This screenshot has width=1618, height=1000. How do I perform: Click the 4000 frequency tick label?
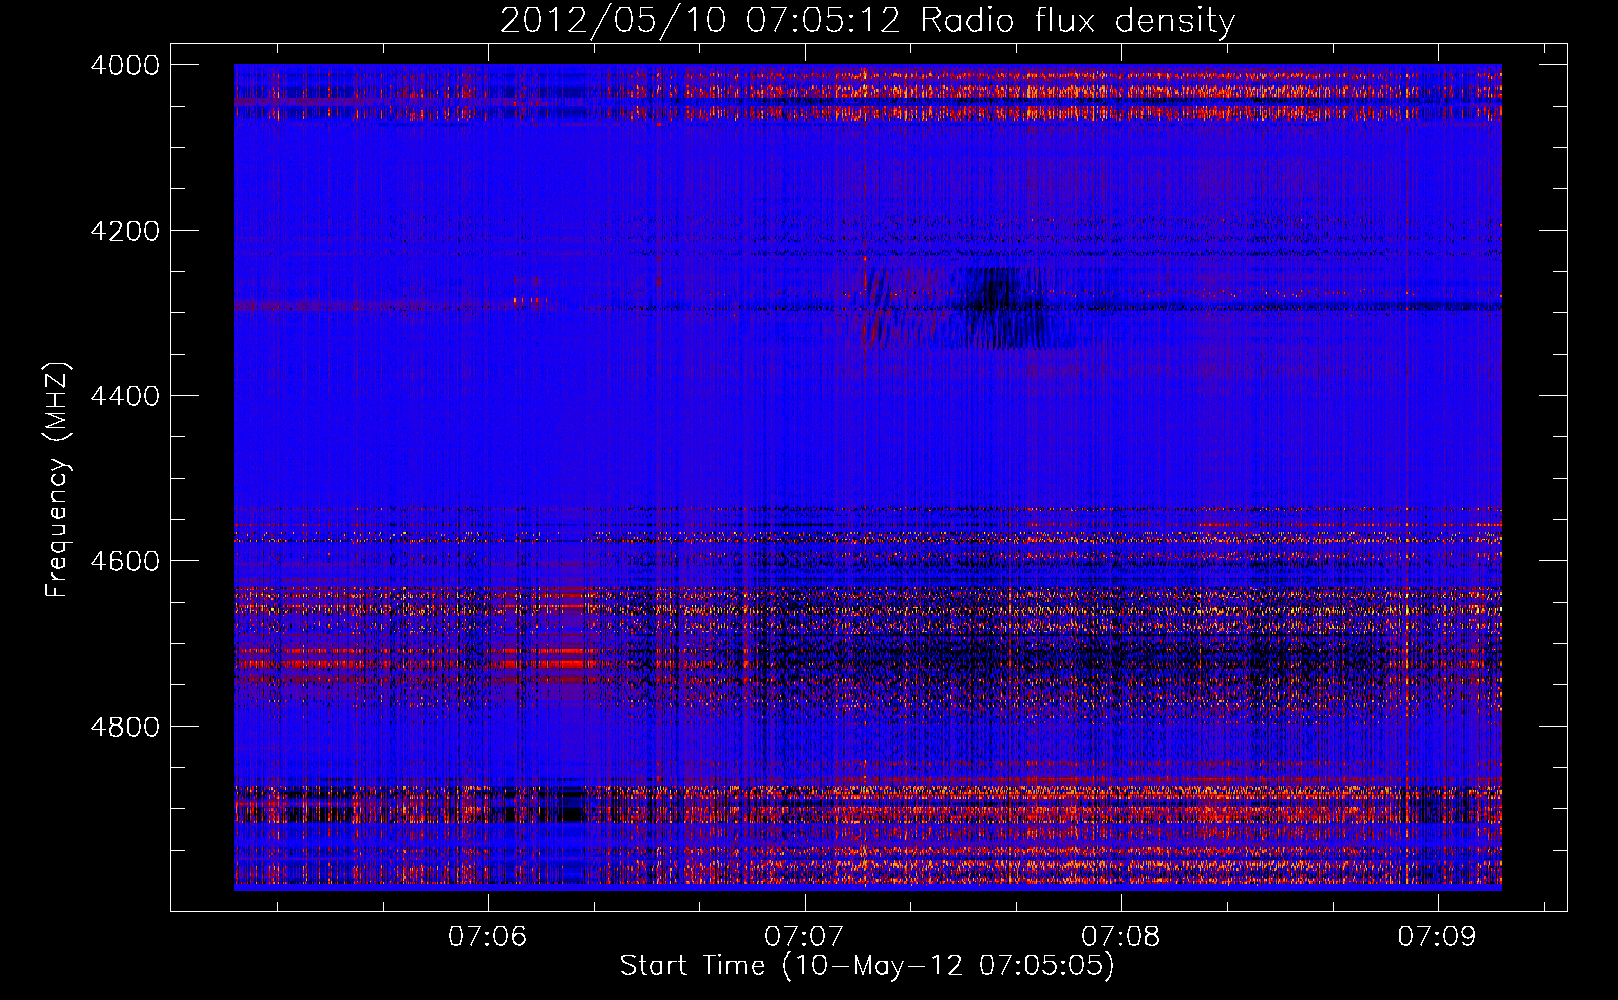click(x=125, y=65)
